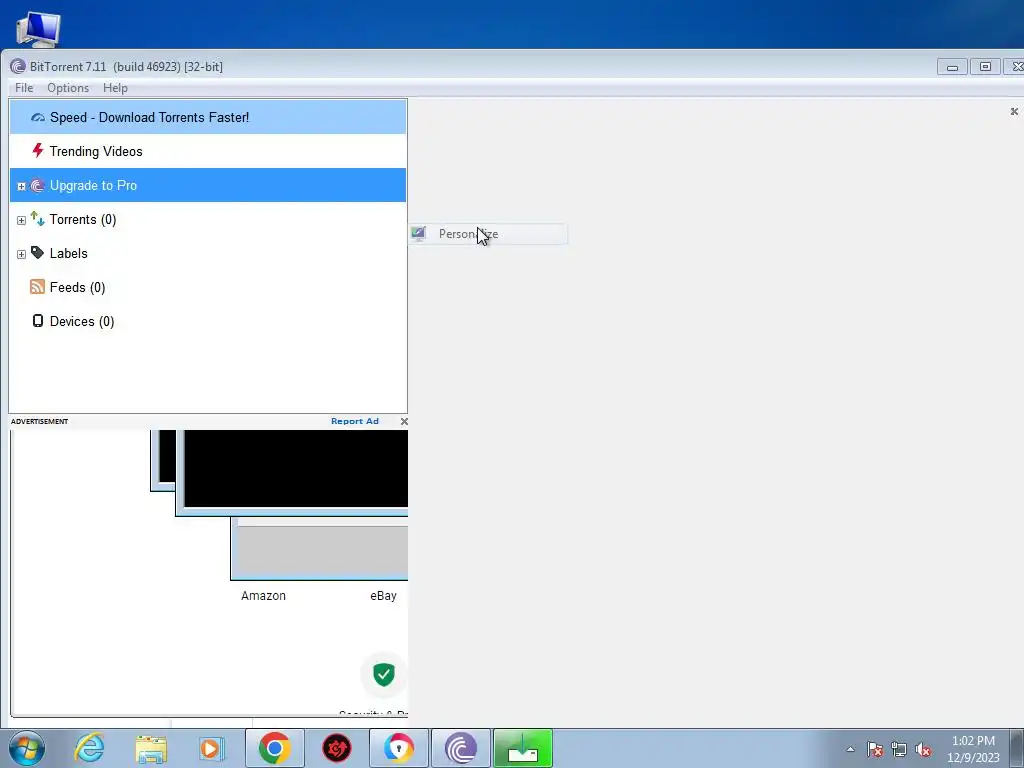This screenshot has width=1024, height=768.
Task: Expand the Upgrade to Pro node
Action: [22, 186]
